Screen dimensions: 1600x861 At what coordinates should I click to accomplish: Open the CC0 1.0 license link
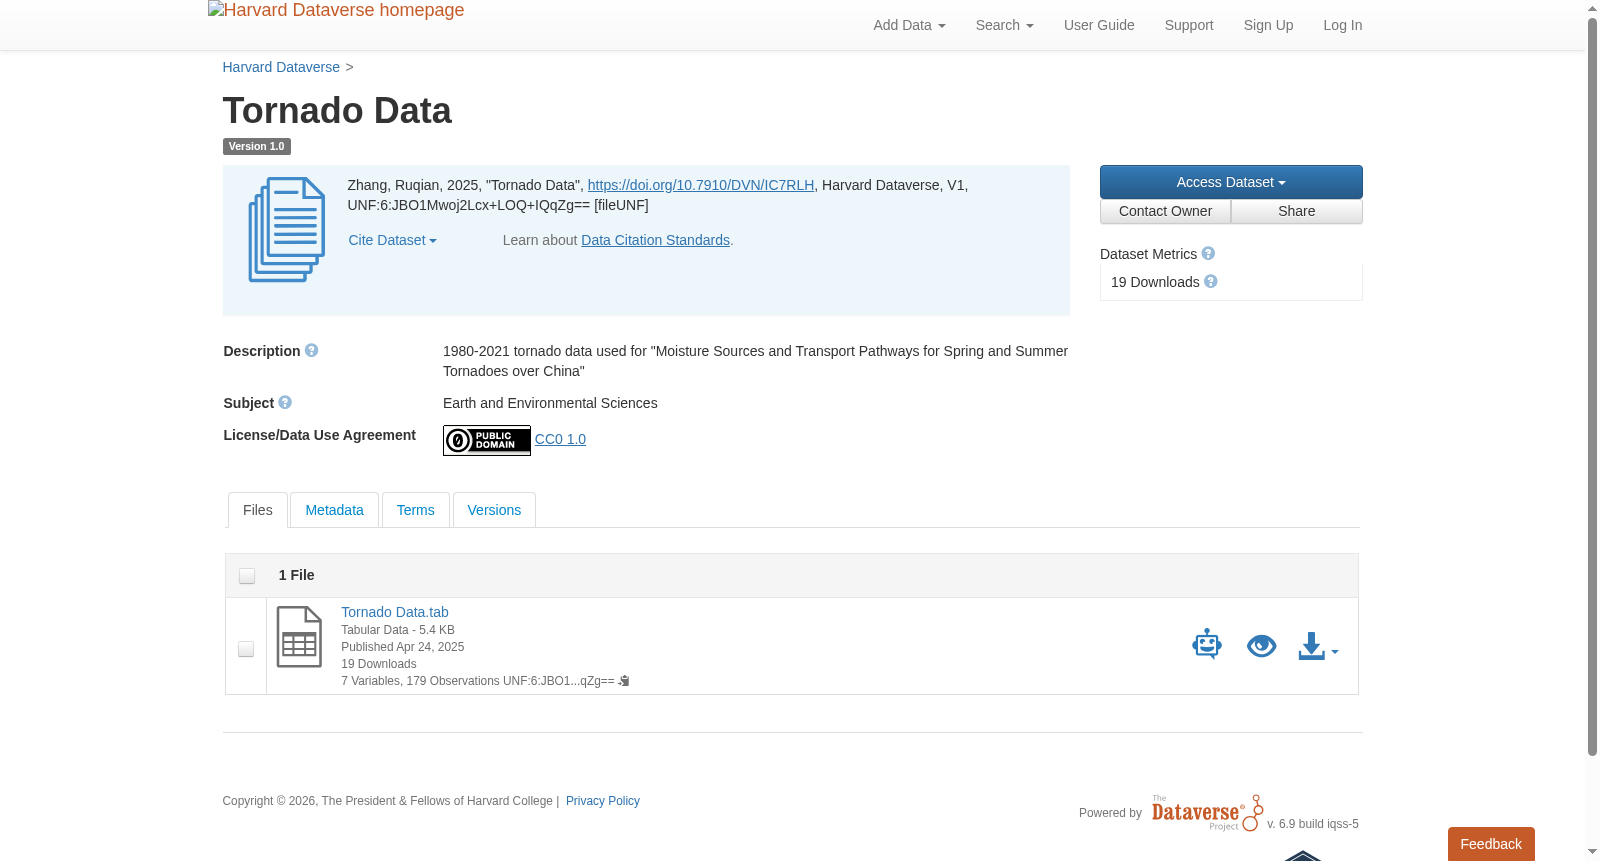click(561, 439)
